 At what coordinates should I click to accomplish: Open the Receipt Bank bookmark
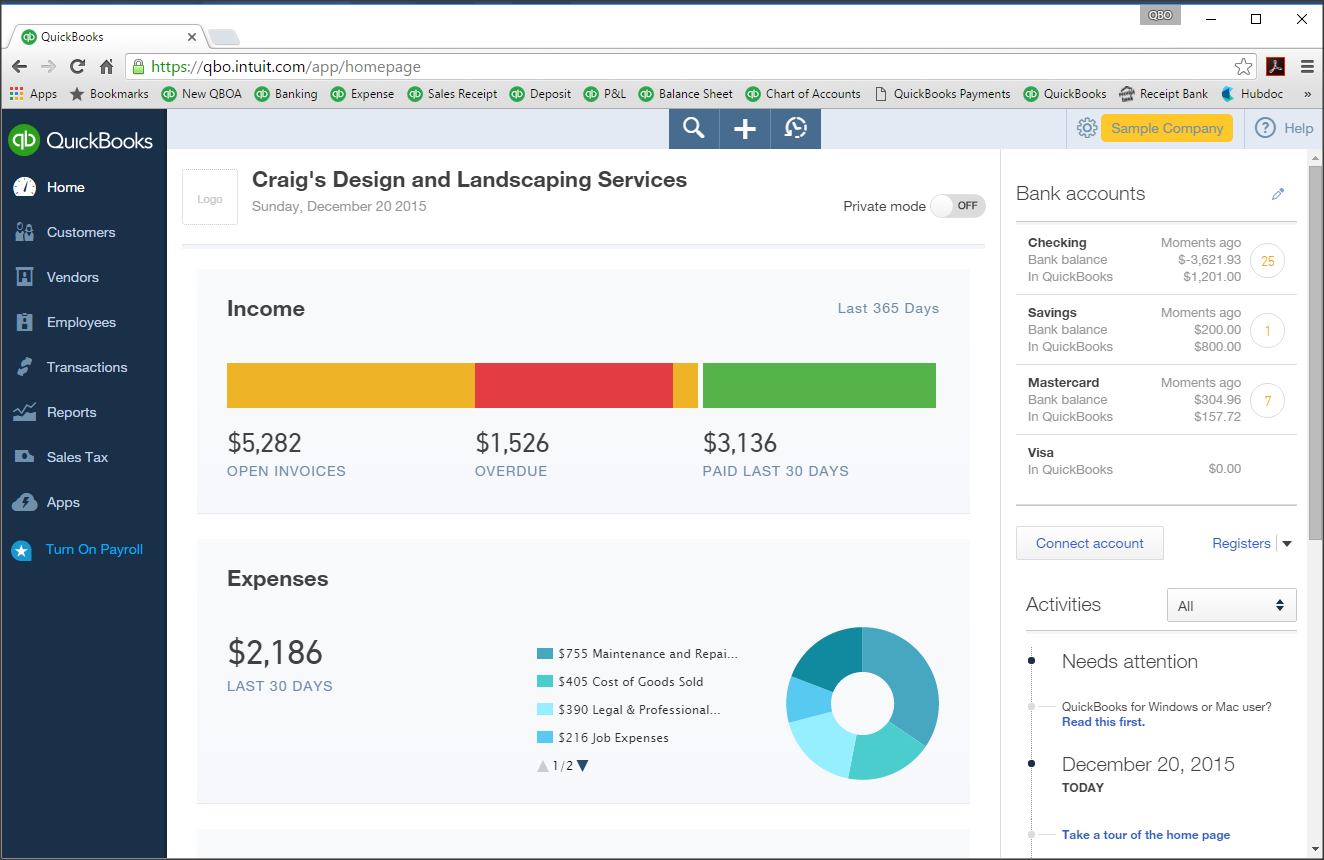1163,94
